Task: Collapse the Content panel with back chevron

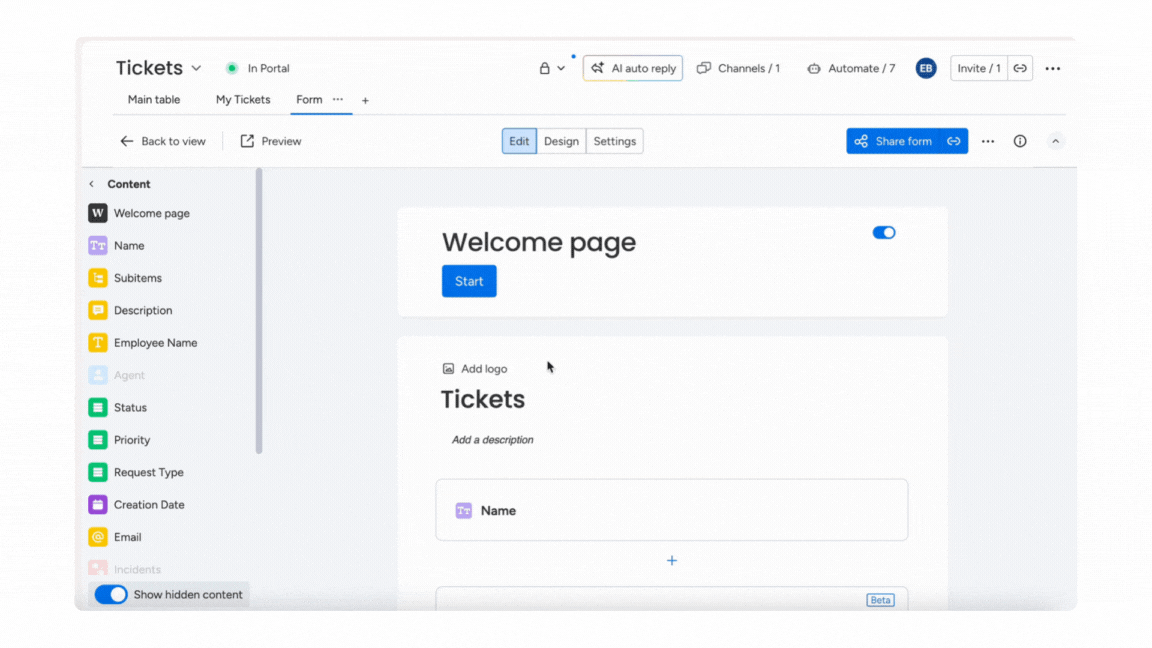Action: (x=92, y=184)
